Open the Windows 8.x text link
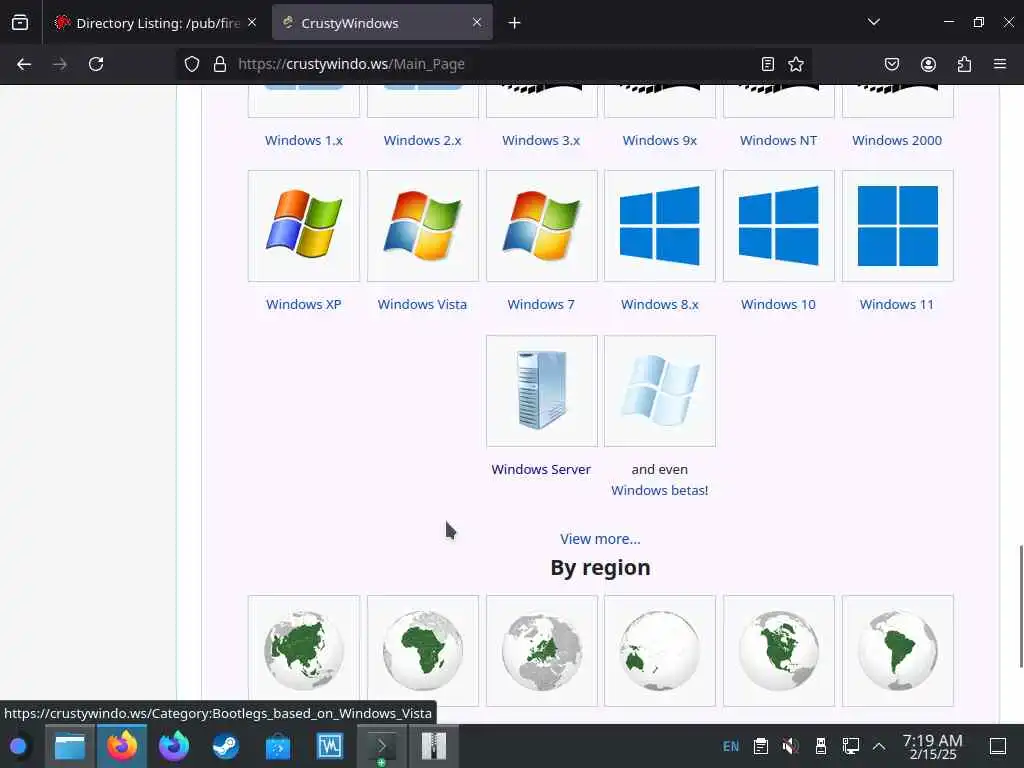 (660, 304)
